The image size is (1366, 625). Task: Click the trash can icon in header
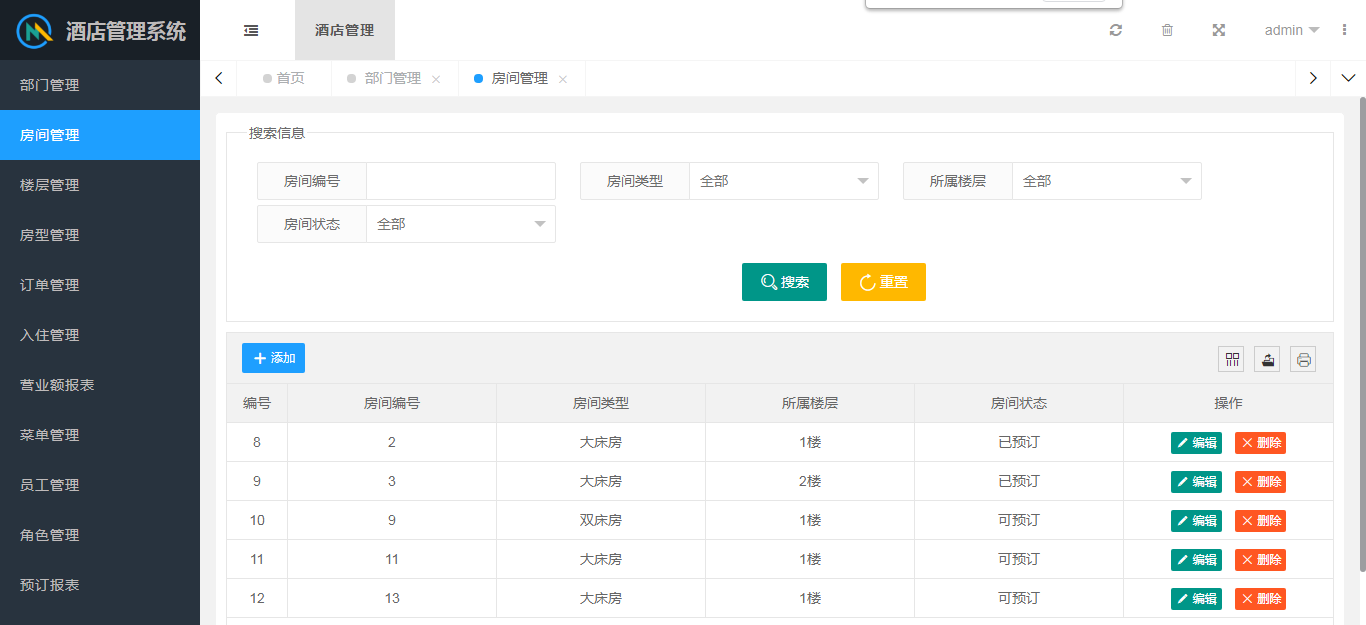[x=1167, y=30]
